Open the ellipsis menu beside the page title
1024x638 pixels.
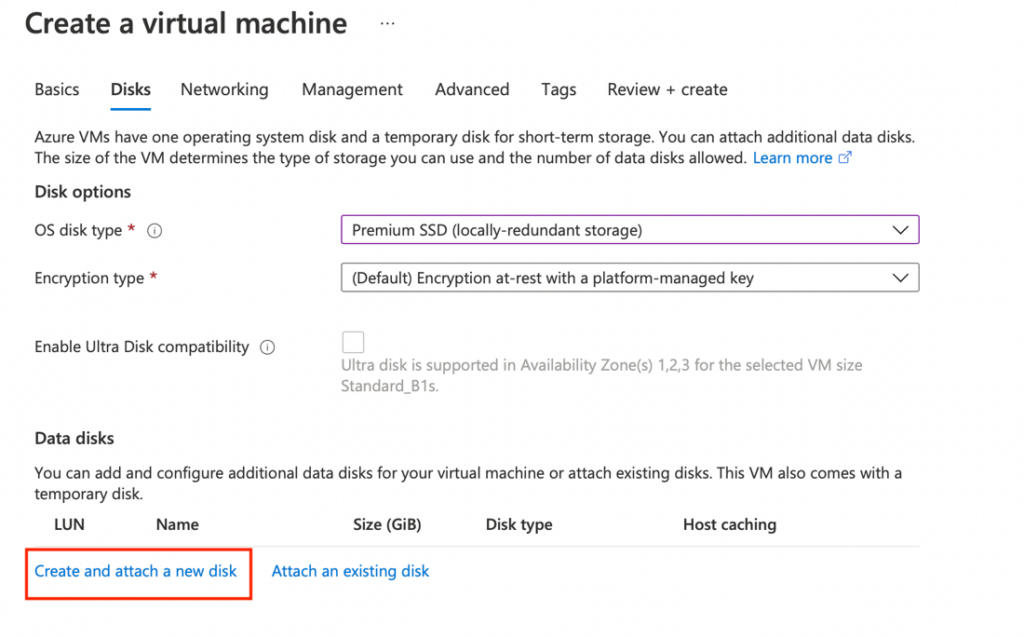(387, 24)
